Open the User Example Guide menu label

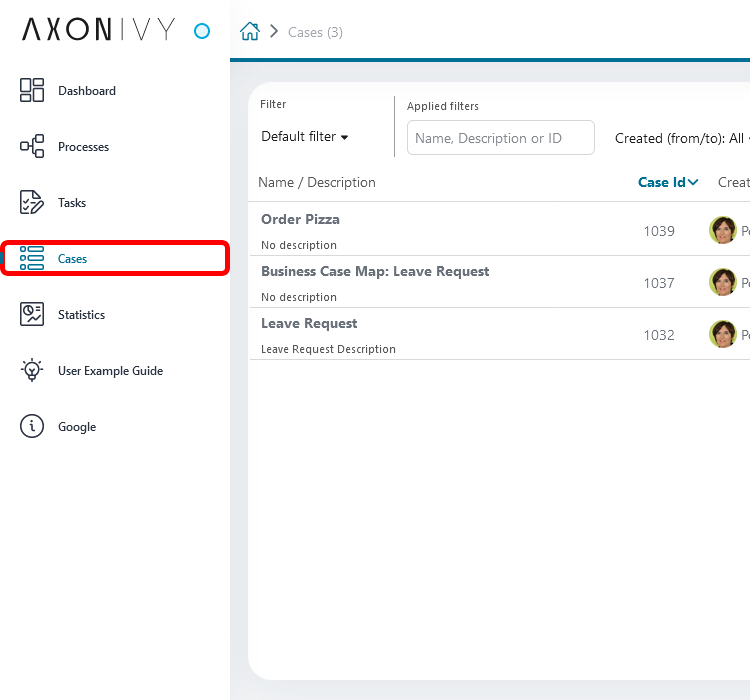pyautogui.click(x=110, y=371)
